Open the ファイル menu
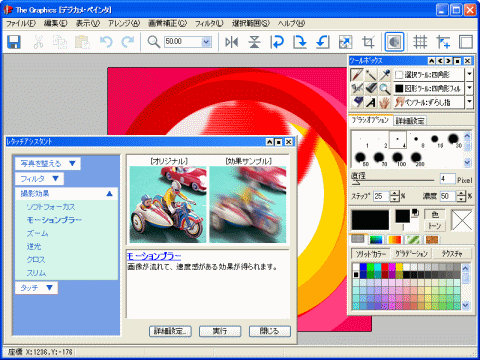480x360 pixels. (21, 23)
